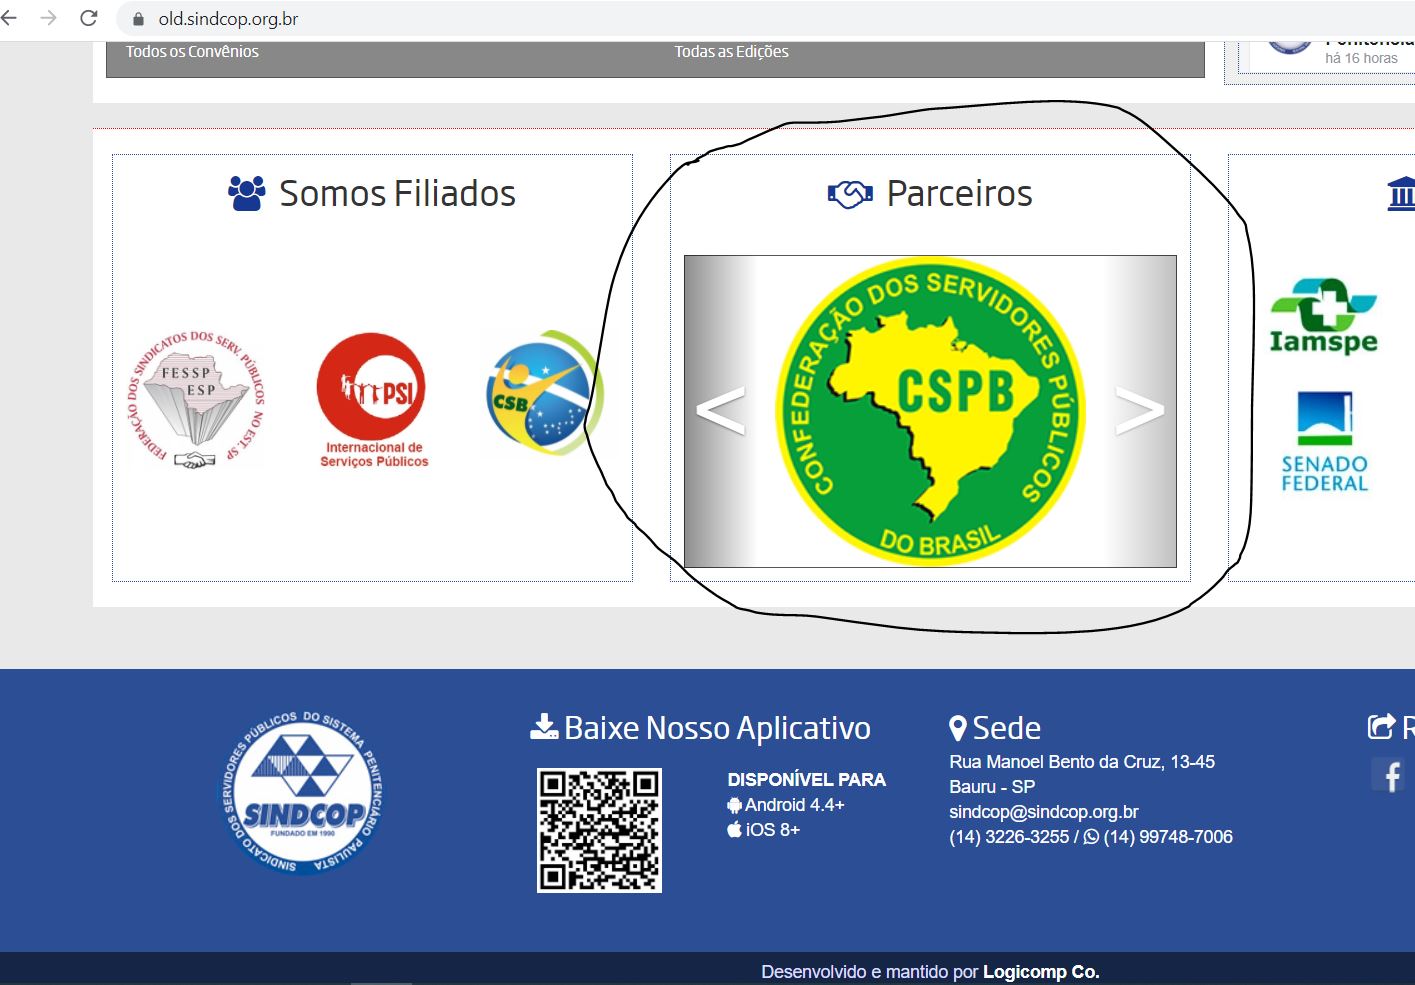This screenshot has height=985, width=1415.
Task: Open the PSI Internacional de Serviços Públicos logo
Action: coord(373,399)
